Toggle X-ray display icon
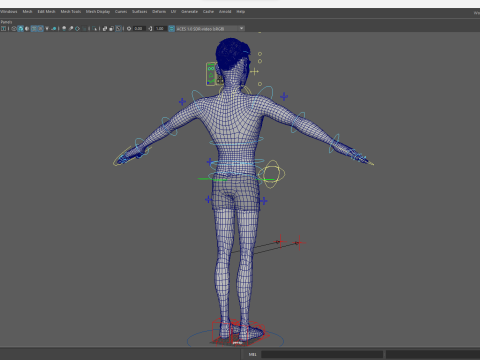 104,29
